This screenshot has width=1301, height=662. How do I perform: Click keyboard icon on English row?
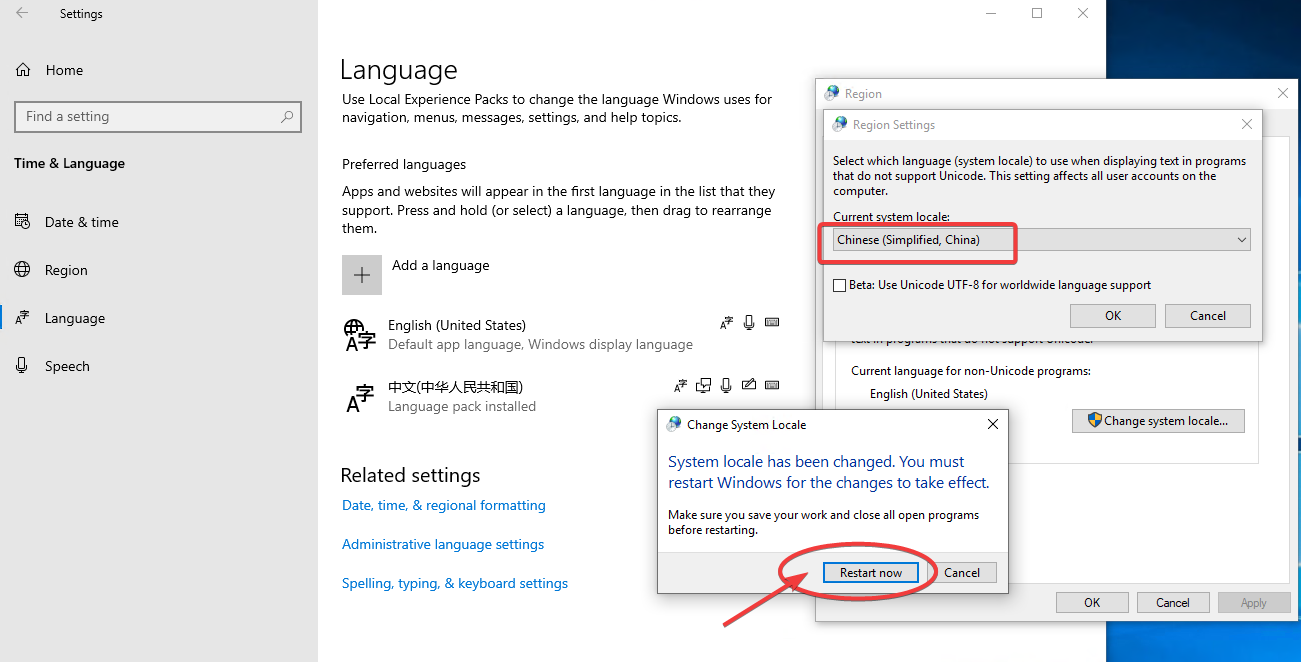click(771, 323)
